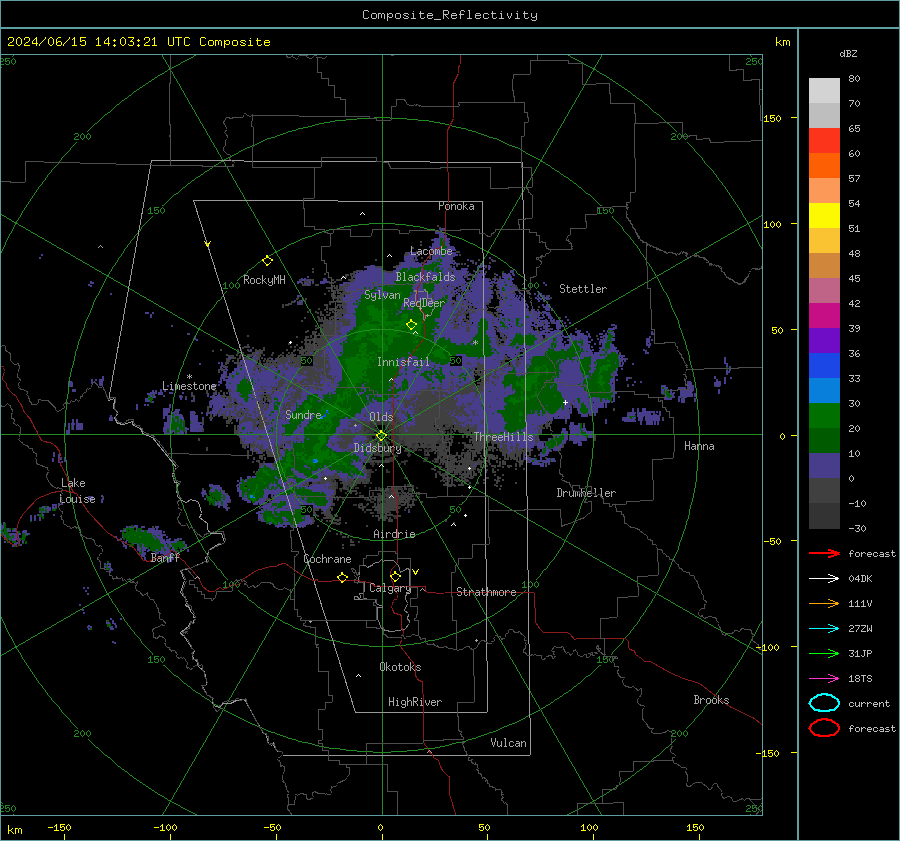Click the red forecast arrow in legend
Image resolution: width=900 pixels, height=841 pixels.
coord(824,553)
